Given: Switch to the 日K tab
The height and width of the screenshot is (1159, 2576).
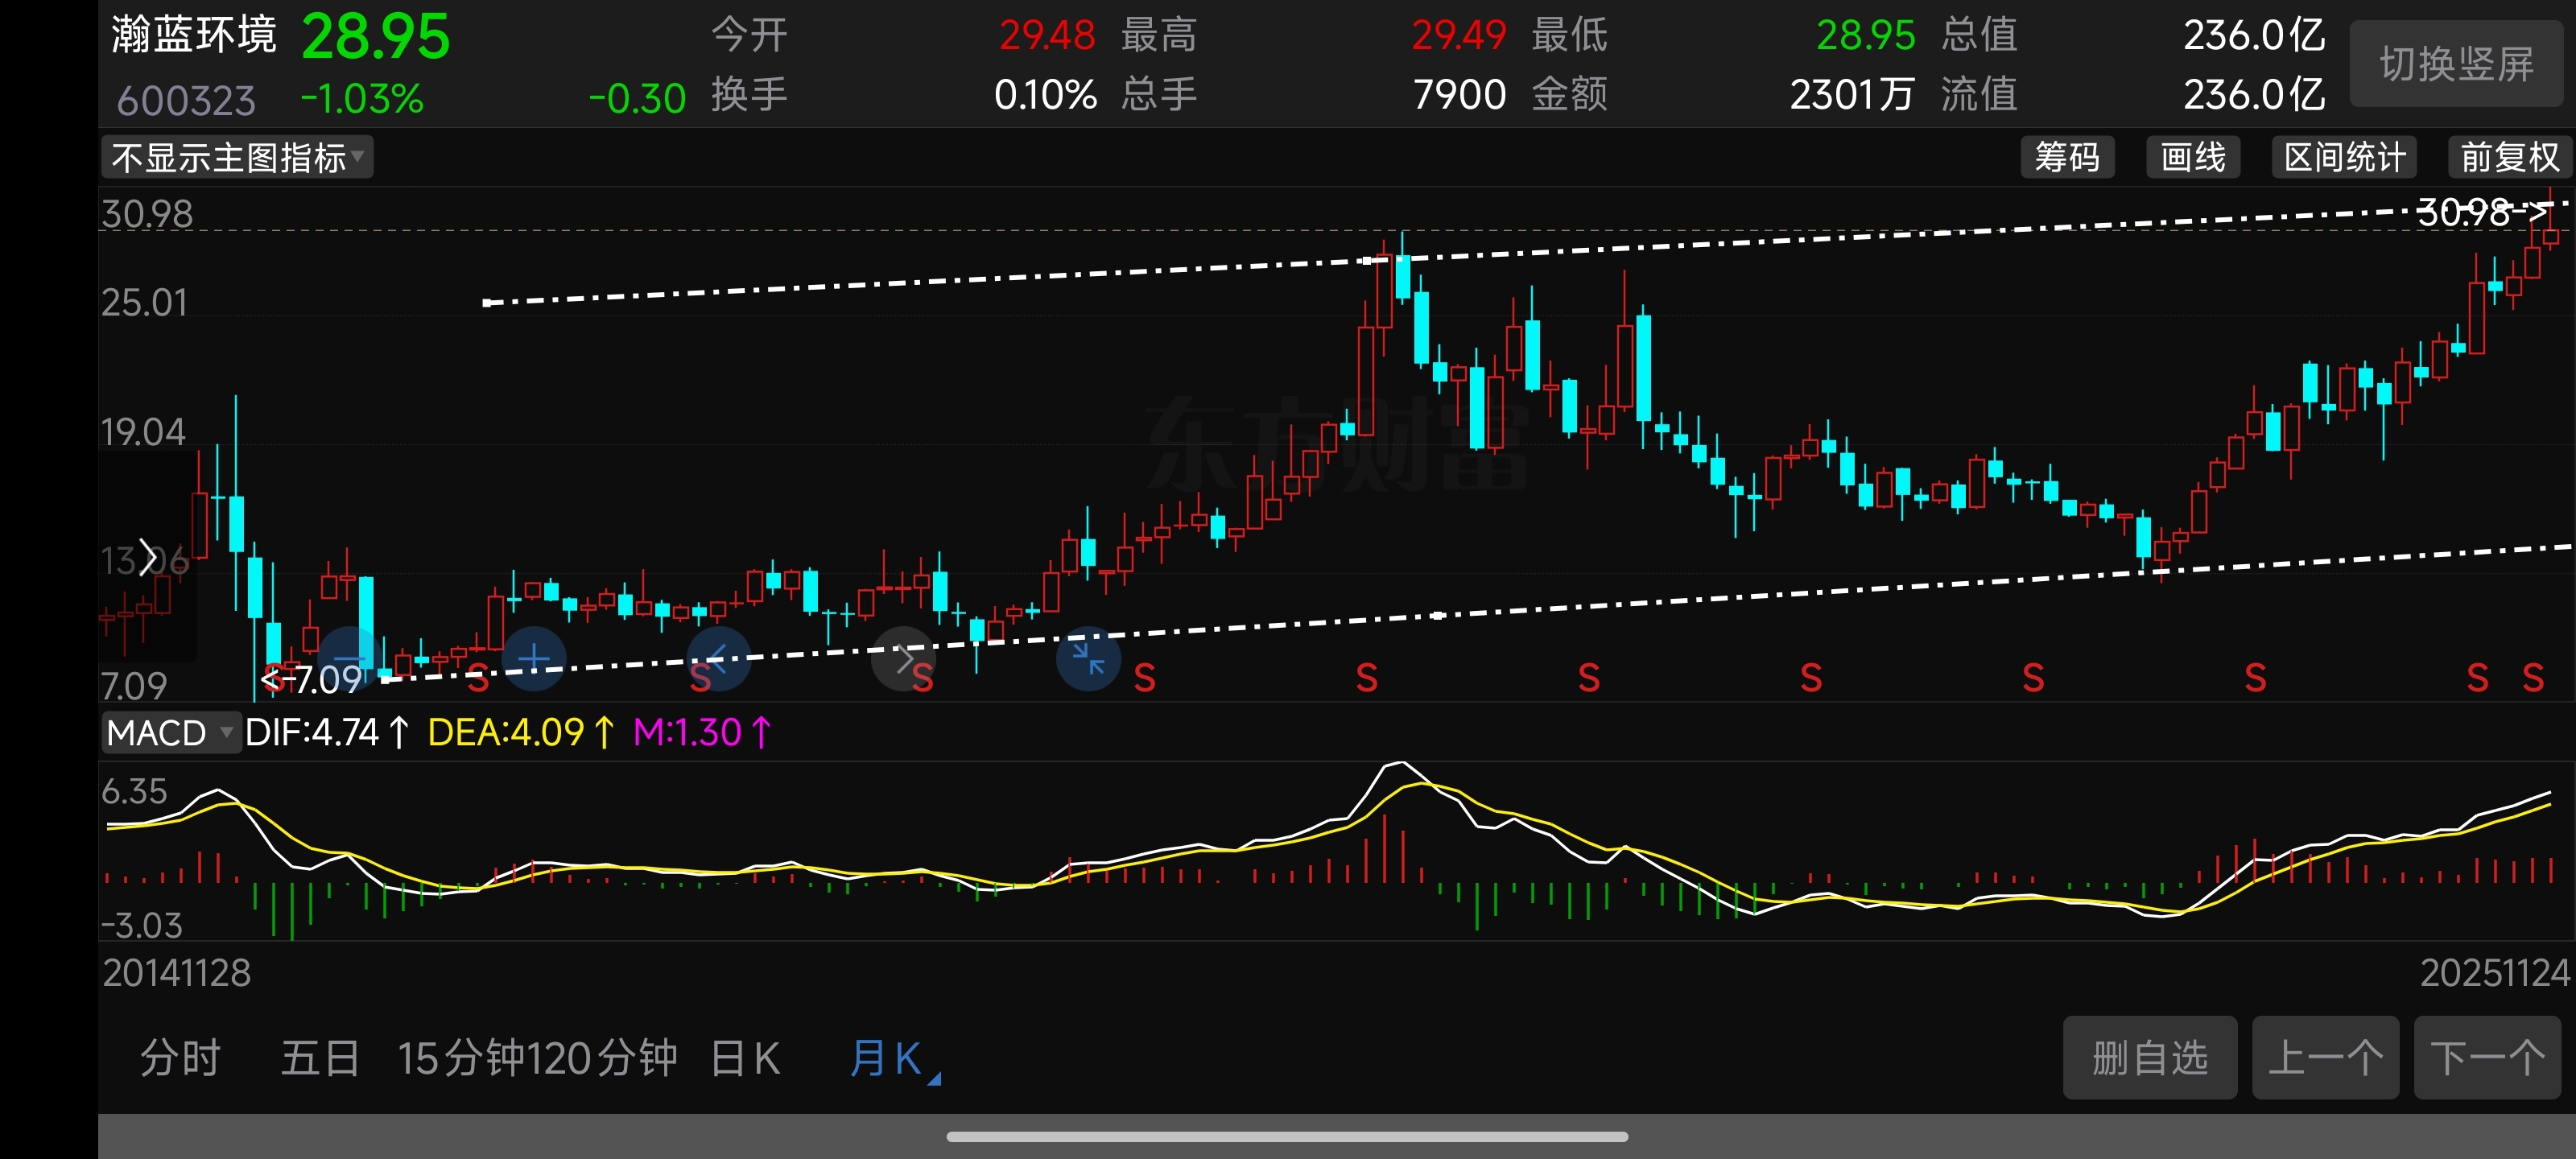Looking at the screenshot, I should click(x=745, y=1058).
